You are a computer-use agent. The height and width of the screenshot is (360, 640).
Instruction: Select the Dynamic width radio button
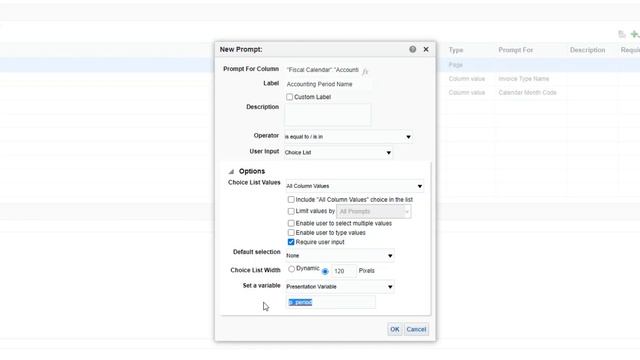[291, 269]
